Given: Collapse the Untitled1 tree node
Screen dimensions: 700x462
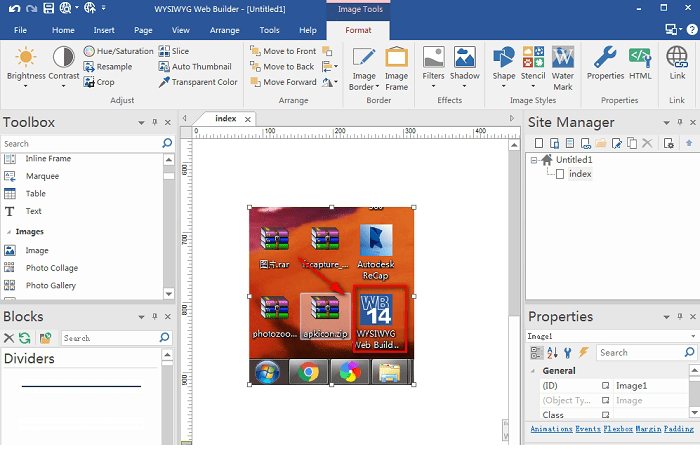Looking at the screenshot, I should (534, 160).
